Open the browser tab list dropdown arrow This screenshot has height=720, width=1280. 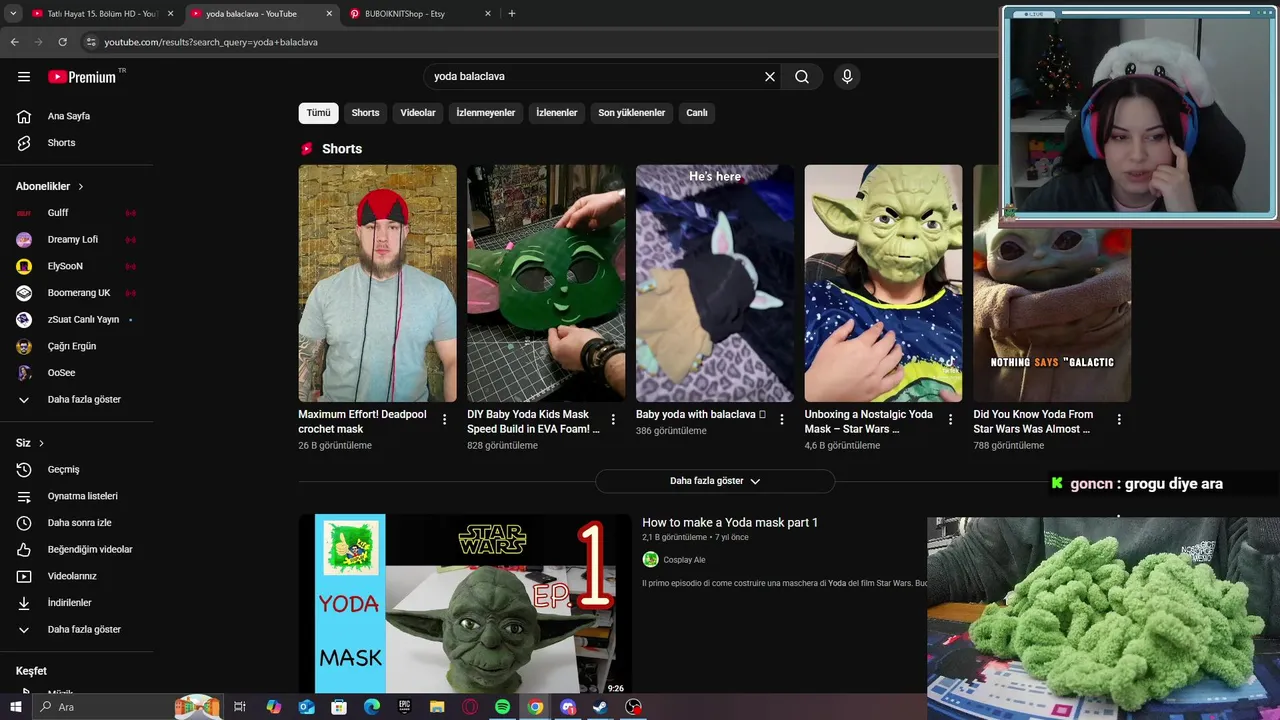coord(13,14)
